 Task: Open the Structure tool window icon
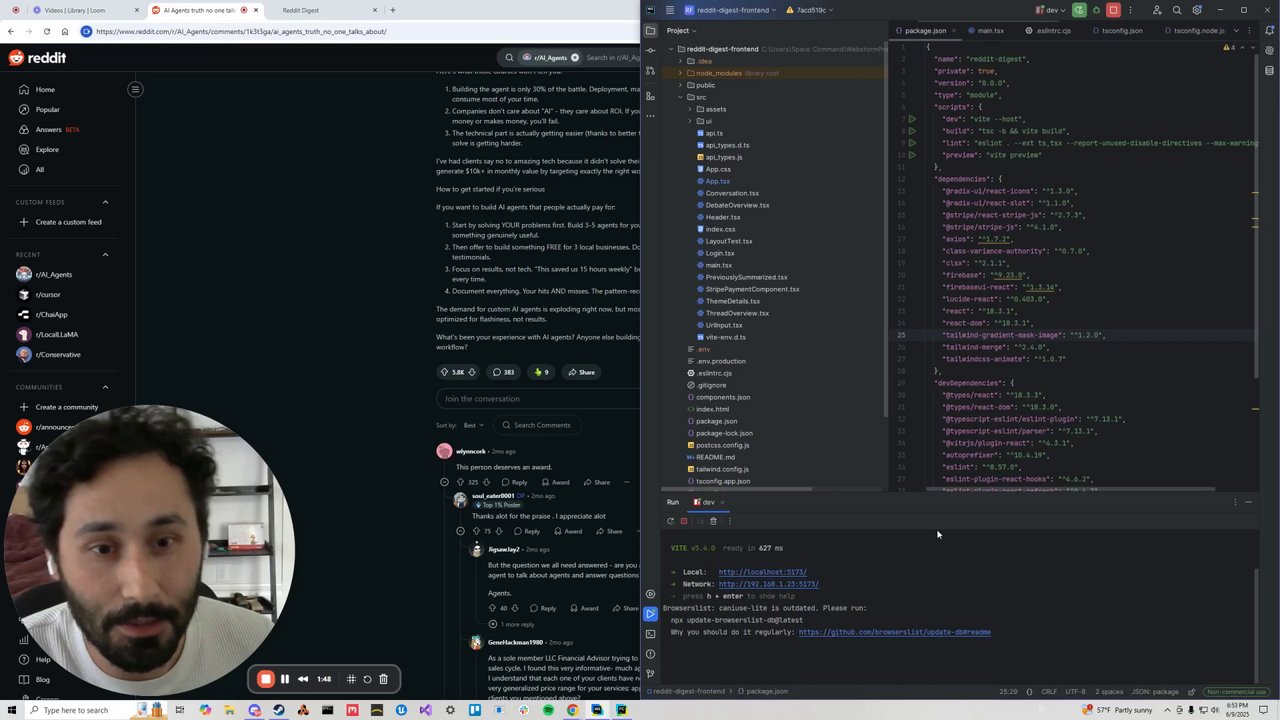point(650,95)
